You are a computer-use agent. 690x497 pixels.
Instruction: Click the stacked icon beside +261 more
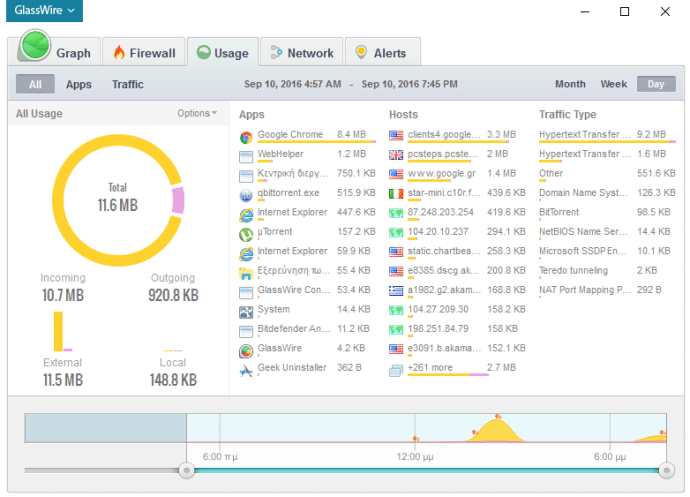(396, 371)
